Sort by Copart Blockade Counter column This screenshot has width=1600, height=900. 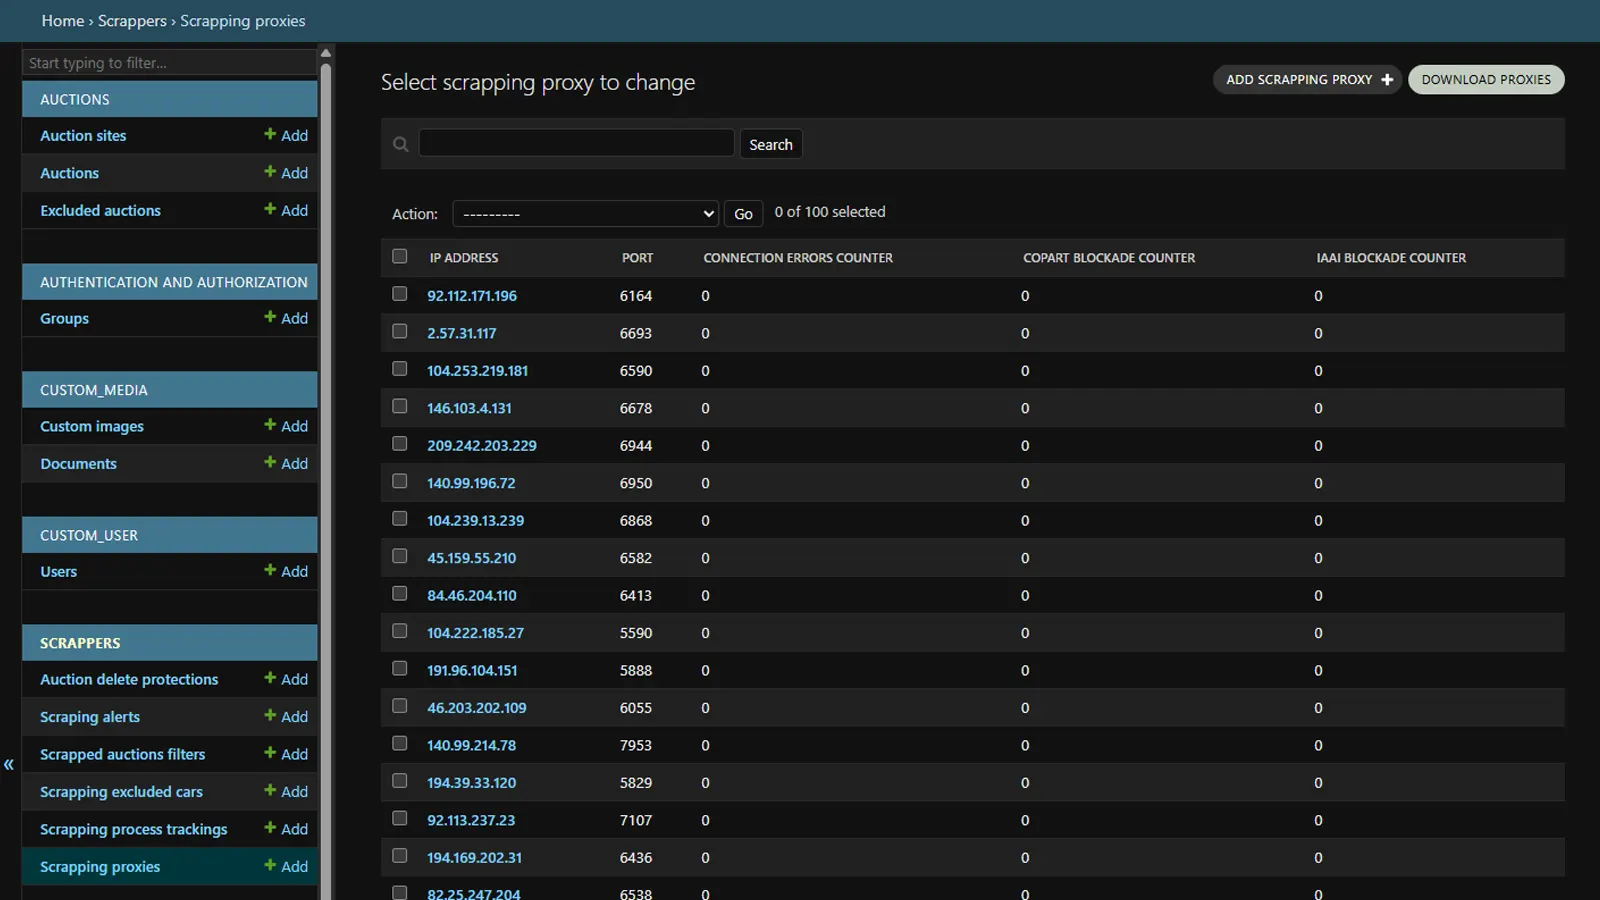tap(1108, 258)
